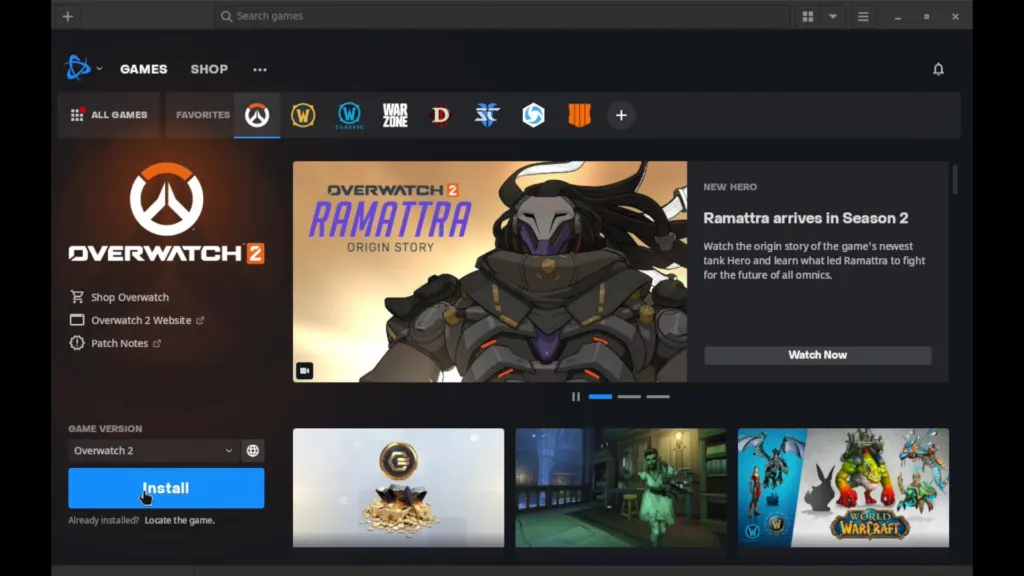Image resolution: width=1024 pixels, height=576 pixels.
Task: Click the globe region icon
Action: 253,451
